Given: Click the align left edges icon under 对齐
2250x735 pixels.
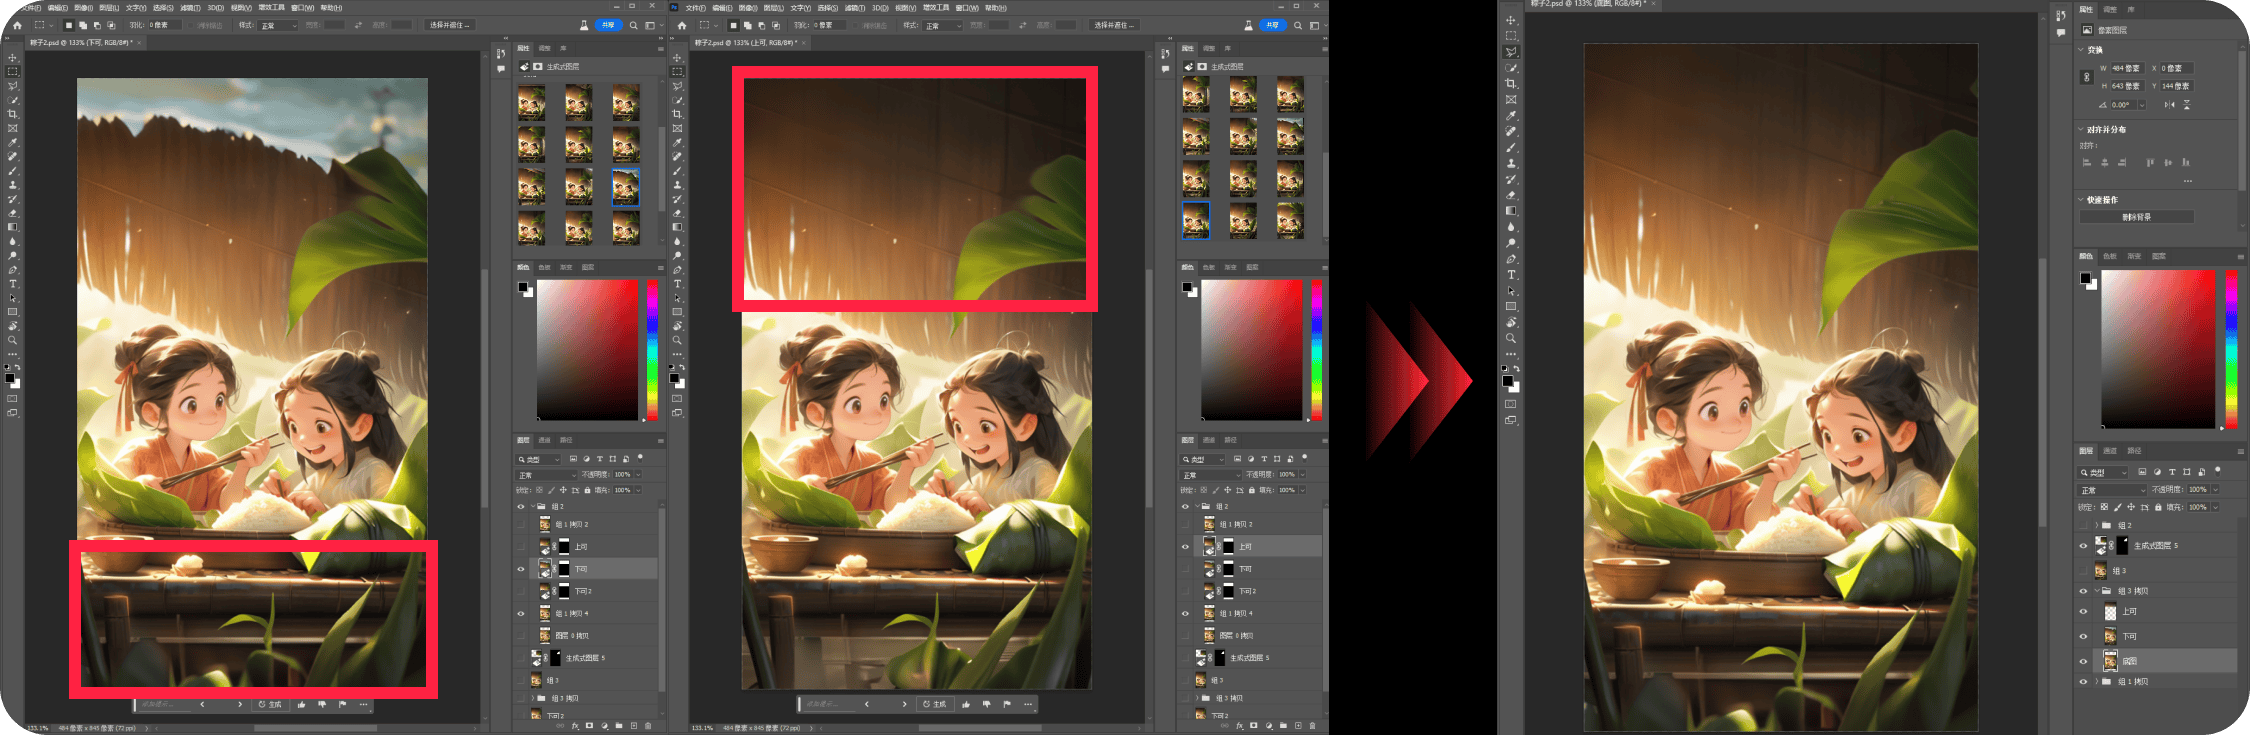Looking at the screenshot, I should [x=2087, y=162].
